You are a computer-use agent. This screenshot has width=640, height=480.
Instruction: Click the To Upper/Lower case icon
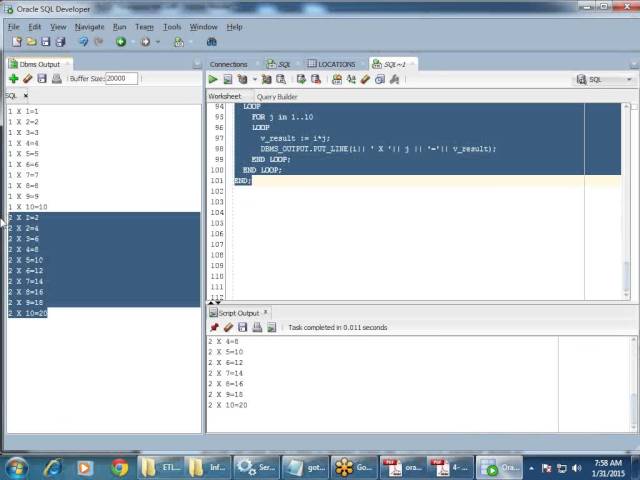(351, 80)
